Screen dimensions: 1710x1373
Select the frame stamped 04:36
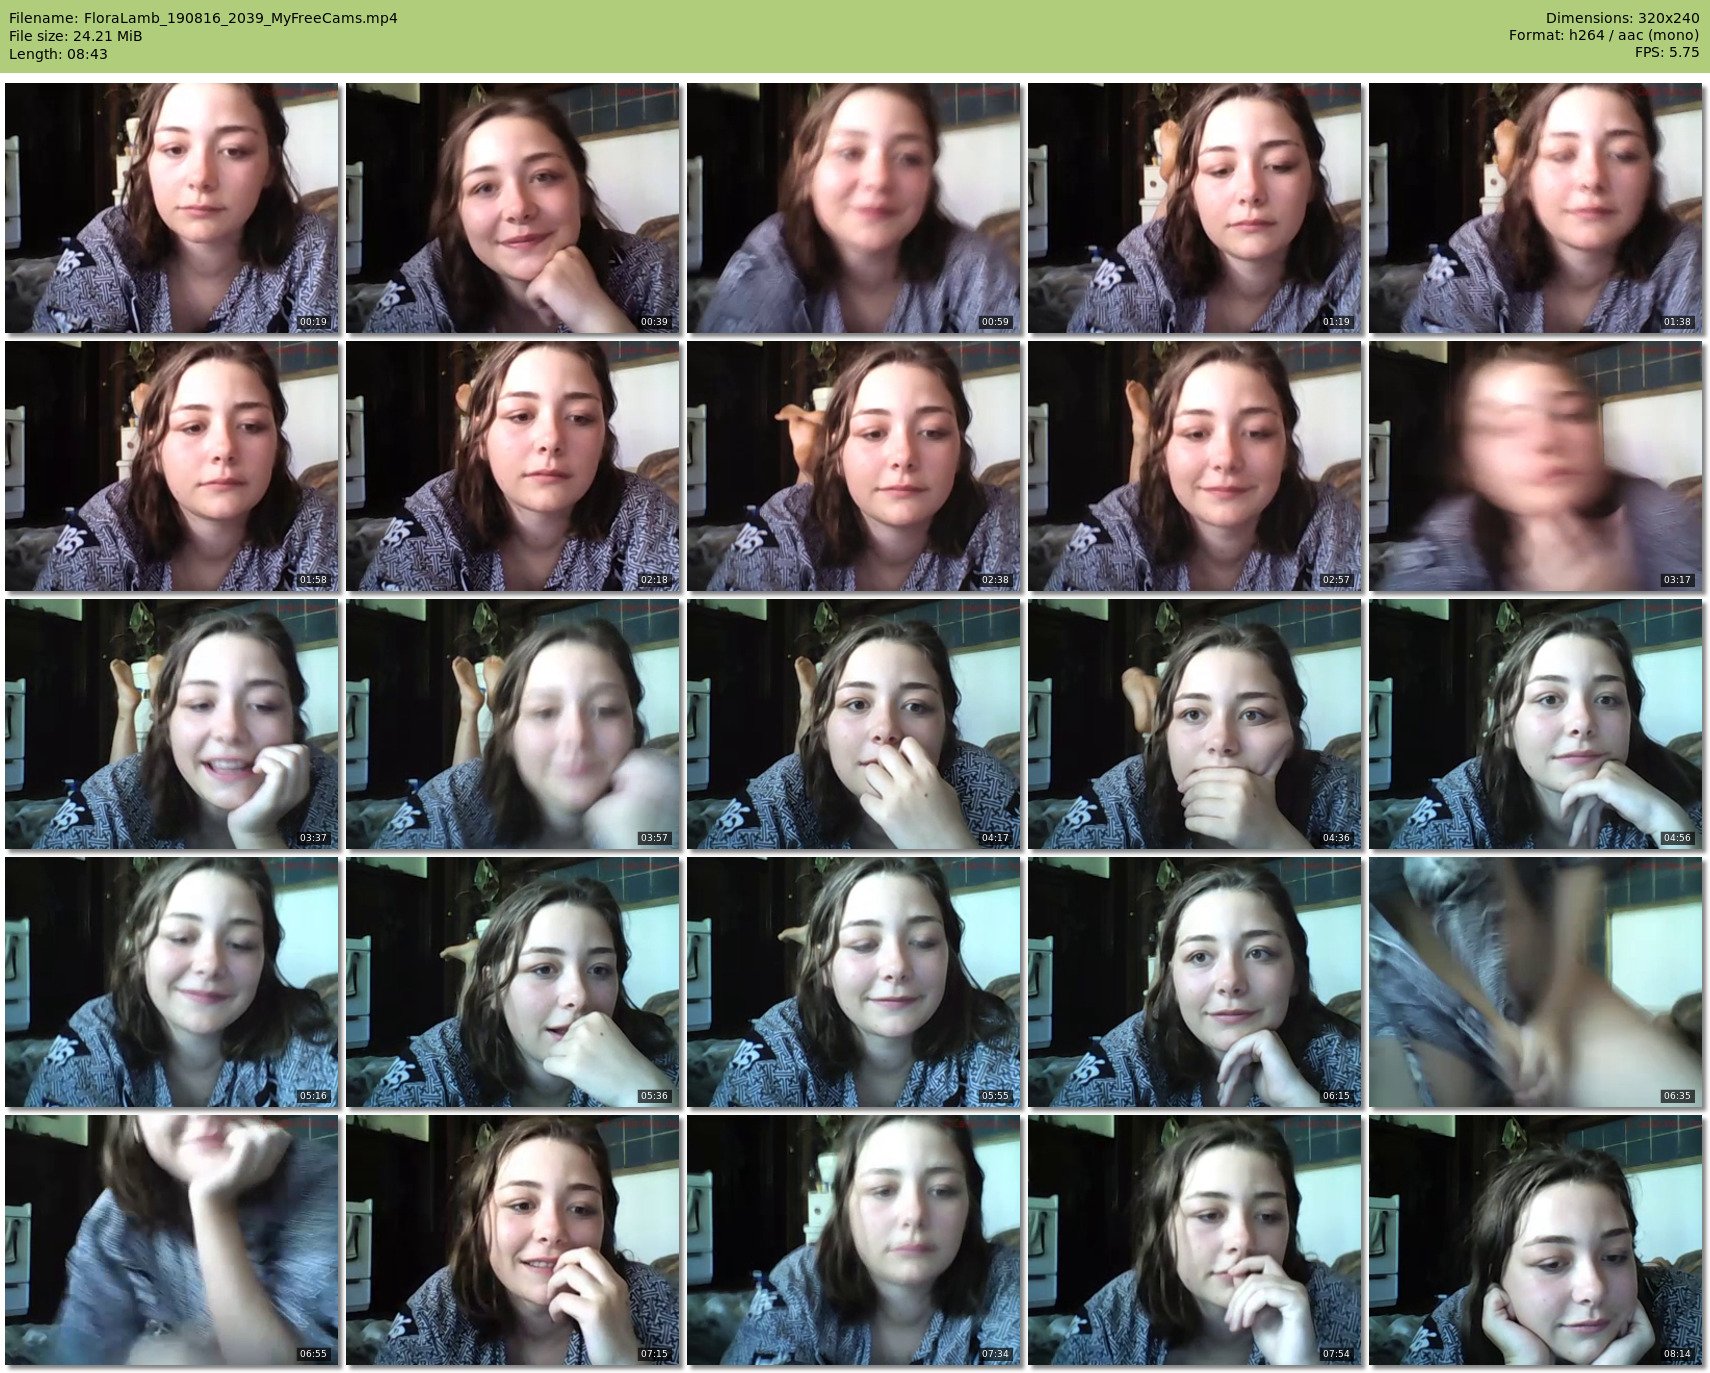click(1194, 724)
